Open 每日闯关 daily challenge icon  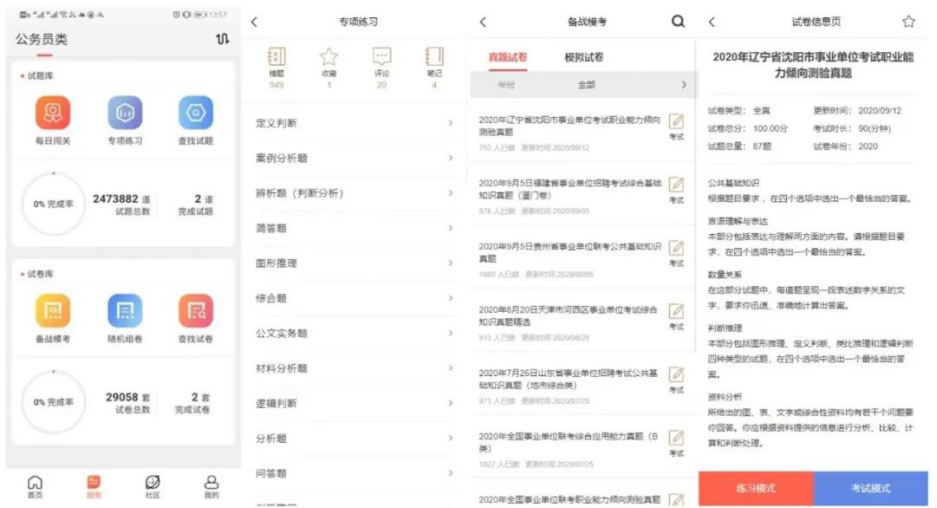click(x=53, y=115)
